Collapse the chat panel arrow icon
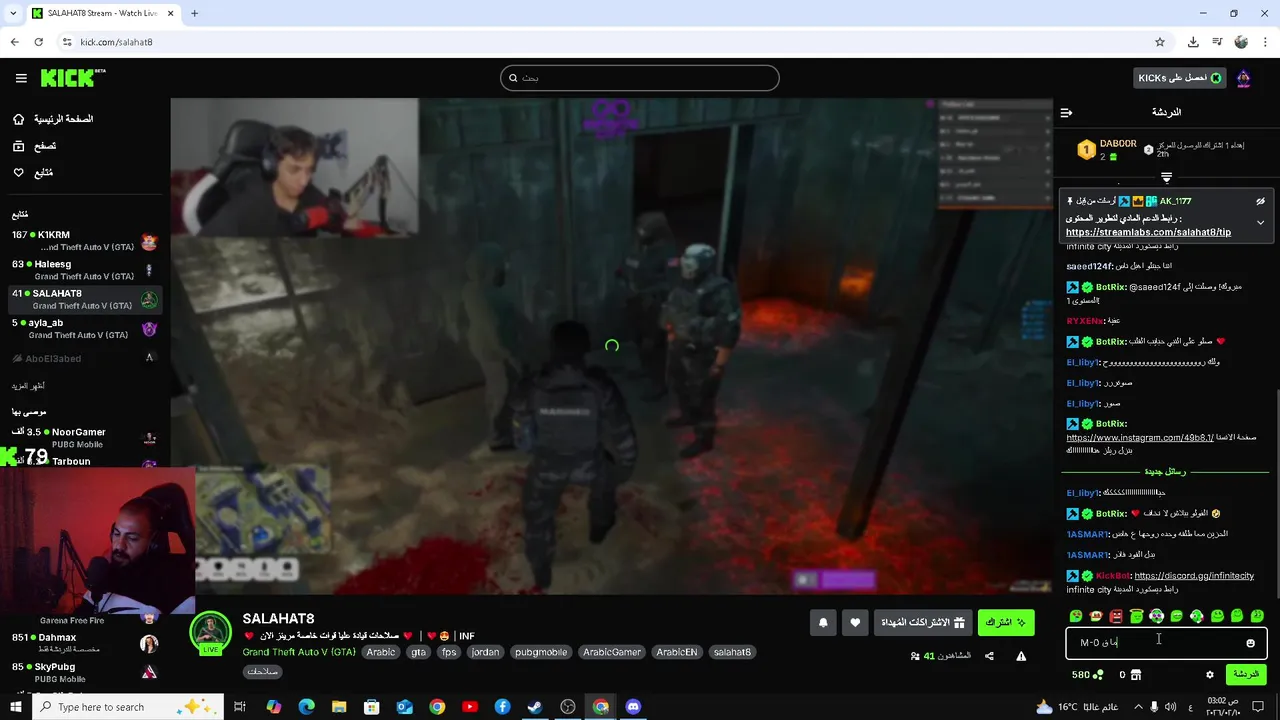 (x=1066, y=112)
